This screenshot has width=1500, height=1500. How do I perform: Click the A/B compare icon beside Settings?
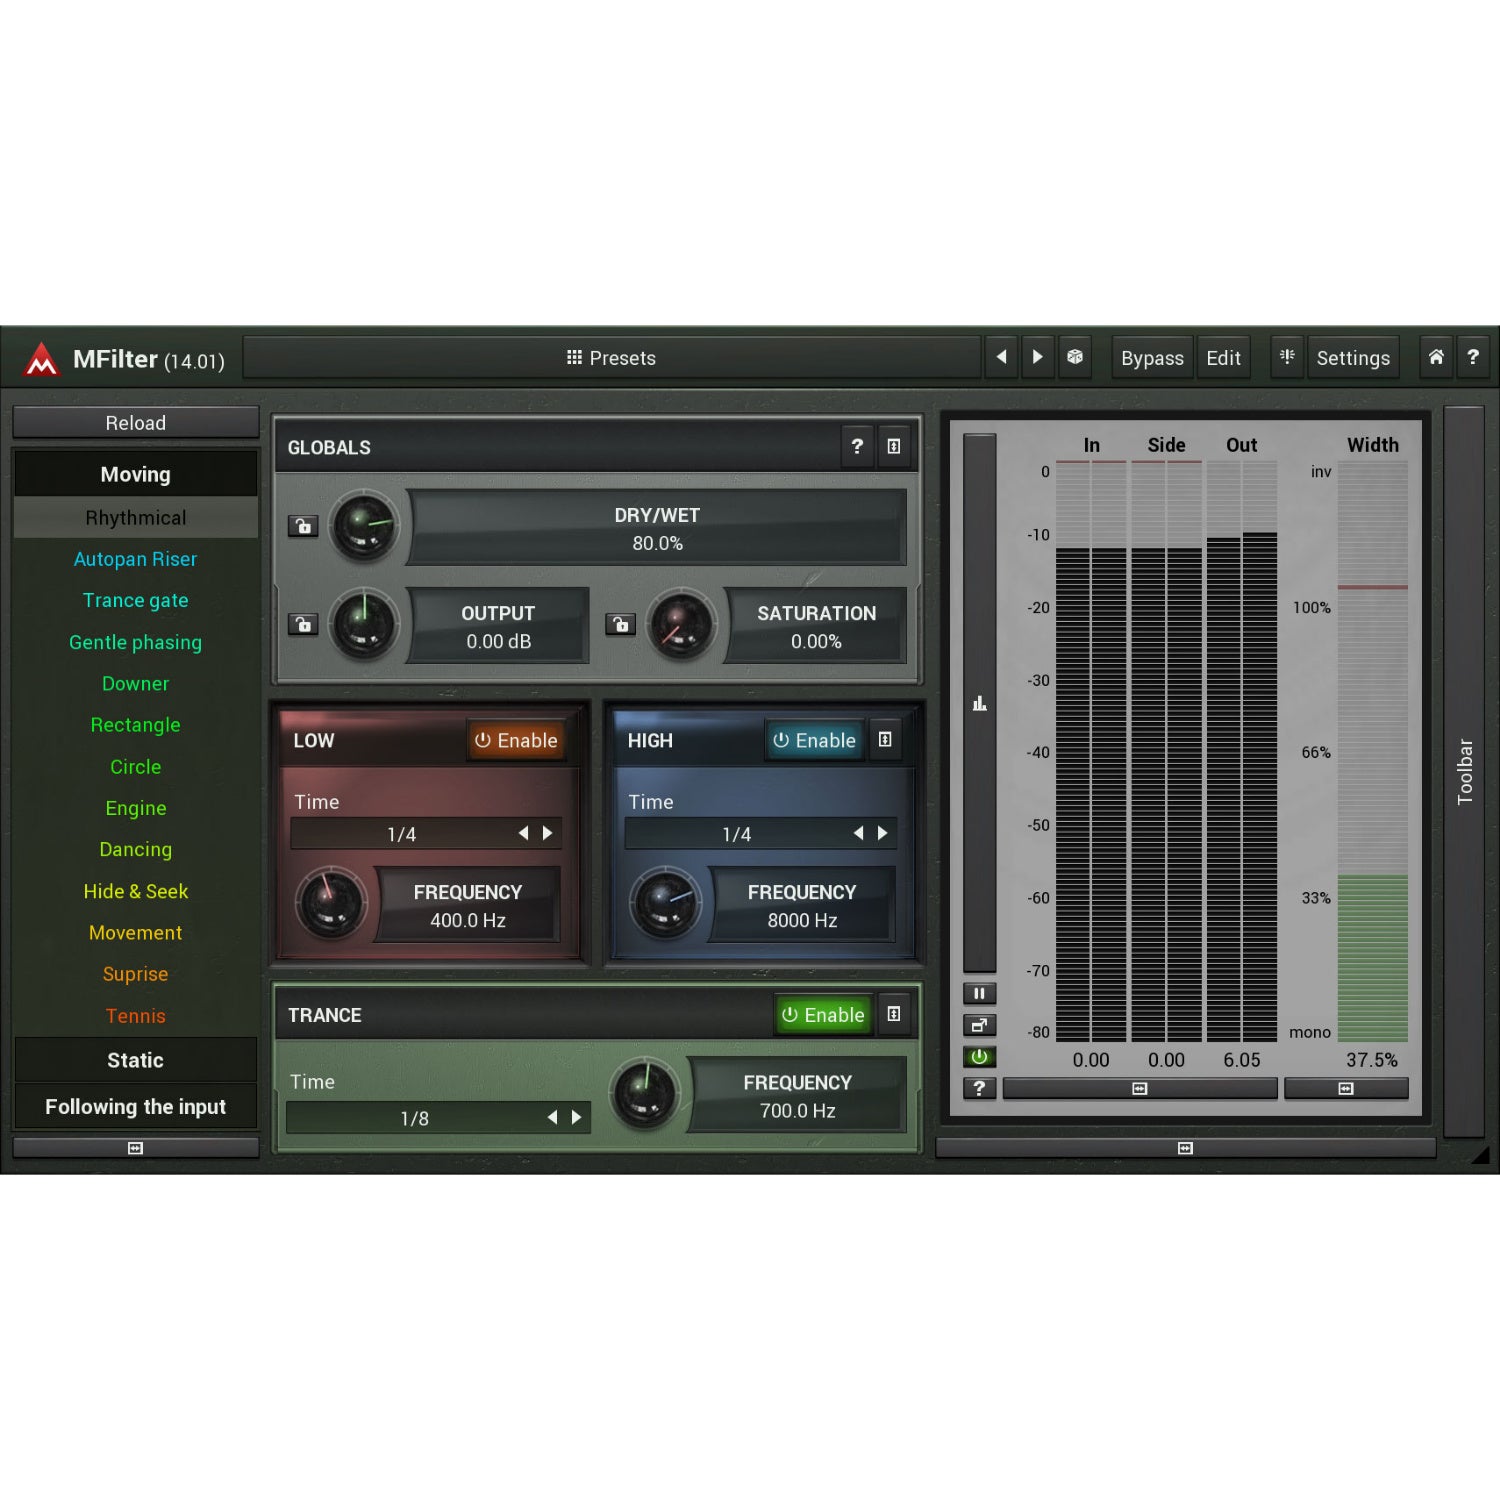pyautogui.click(x=1287, y=357)
